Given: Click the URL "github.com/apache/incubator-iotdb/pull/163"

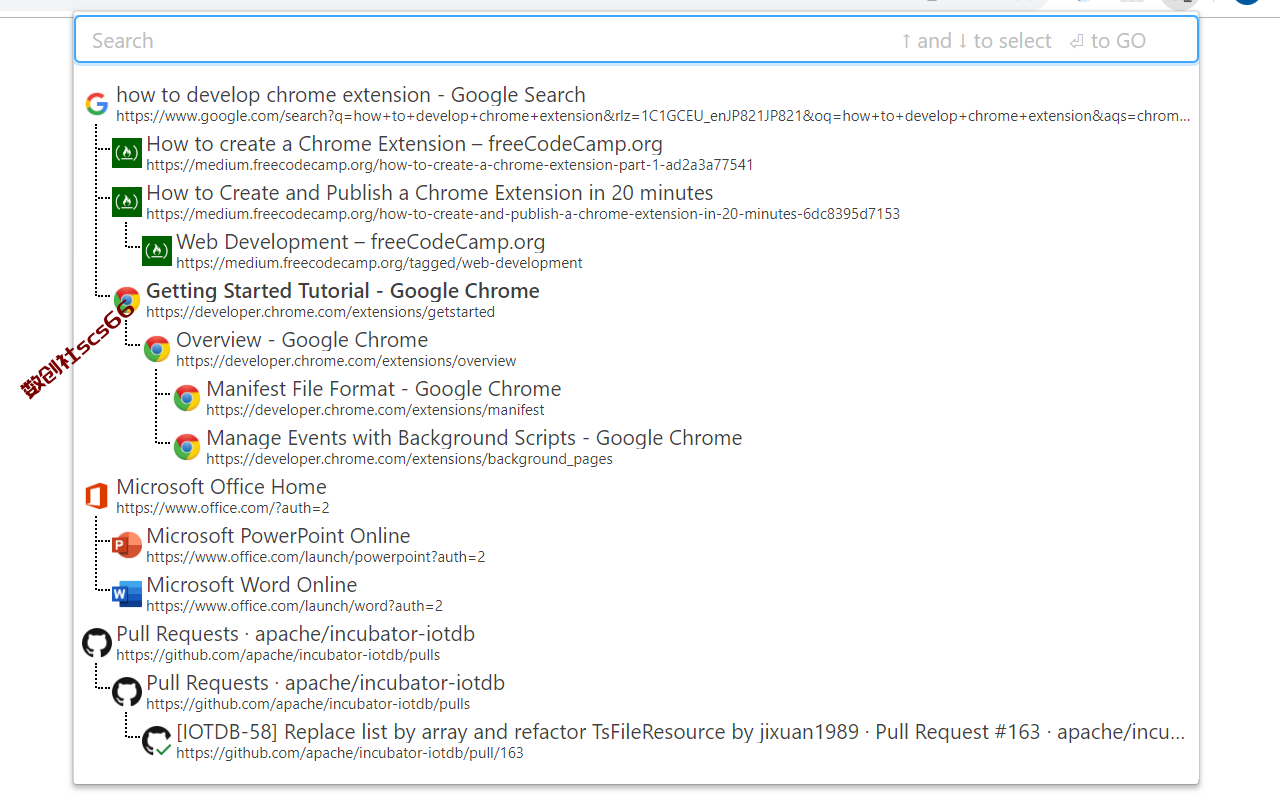Looking at the screenshot, I should pyautogui.click(x=350, y=753).
